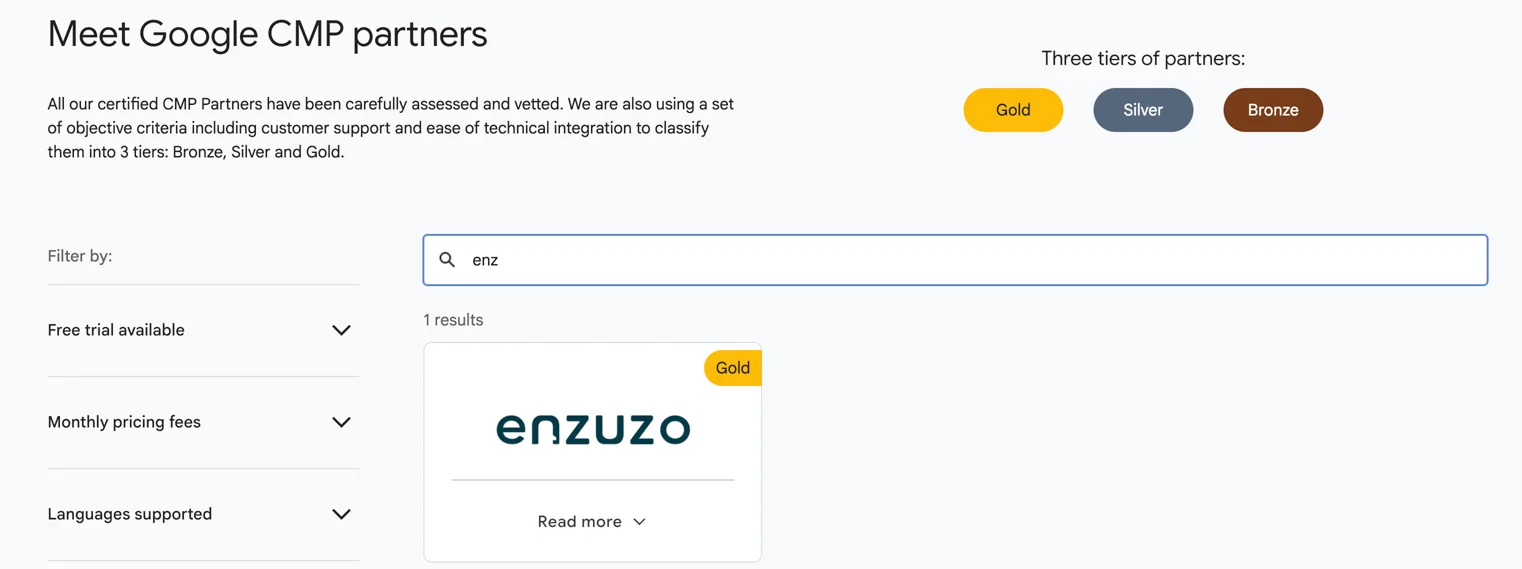Open the enzuzo logo on the partner card
The image size is (1522, 569).
[593, 428]
